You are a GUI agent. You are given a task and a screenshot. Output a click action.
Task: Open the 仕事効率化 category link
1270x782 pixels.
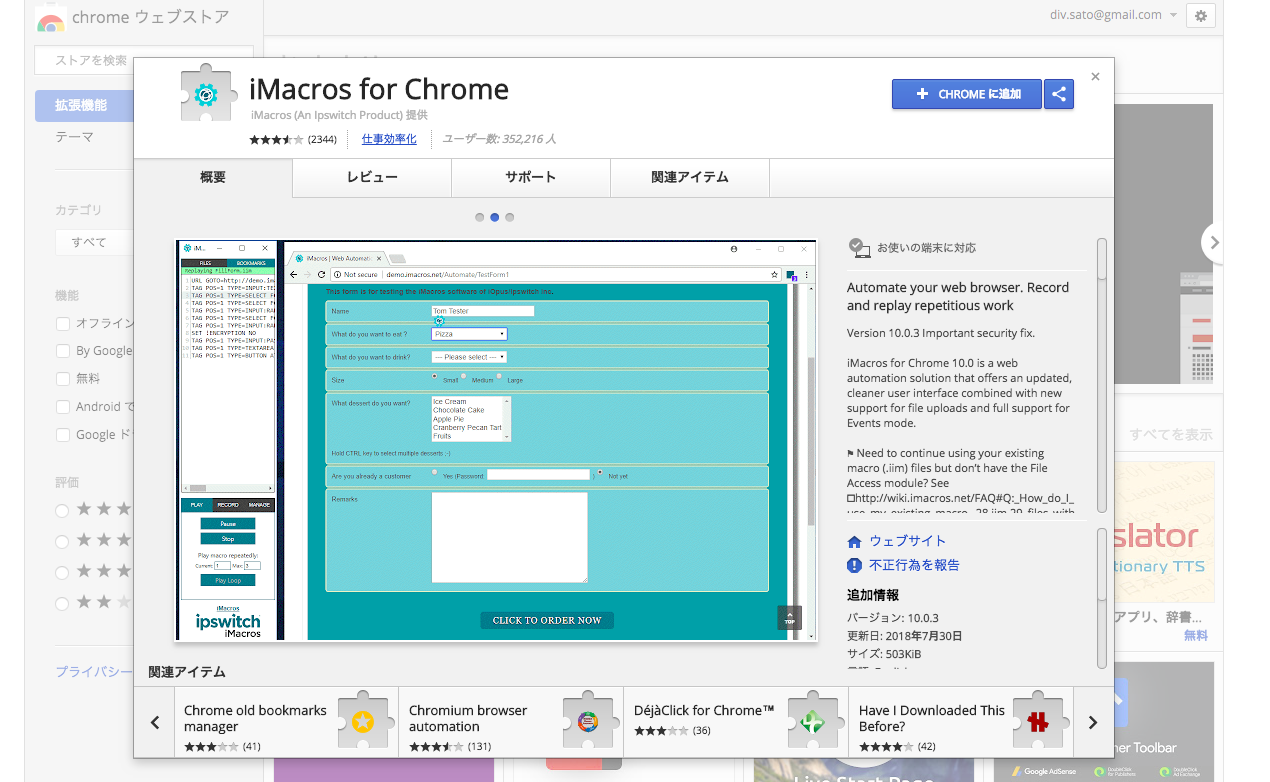click(389, 140)
